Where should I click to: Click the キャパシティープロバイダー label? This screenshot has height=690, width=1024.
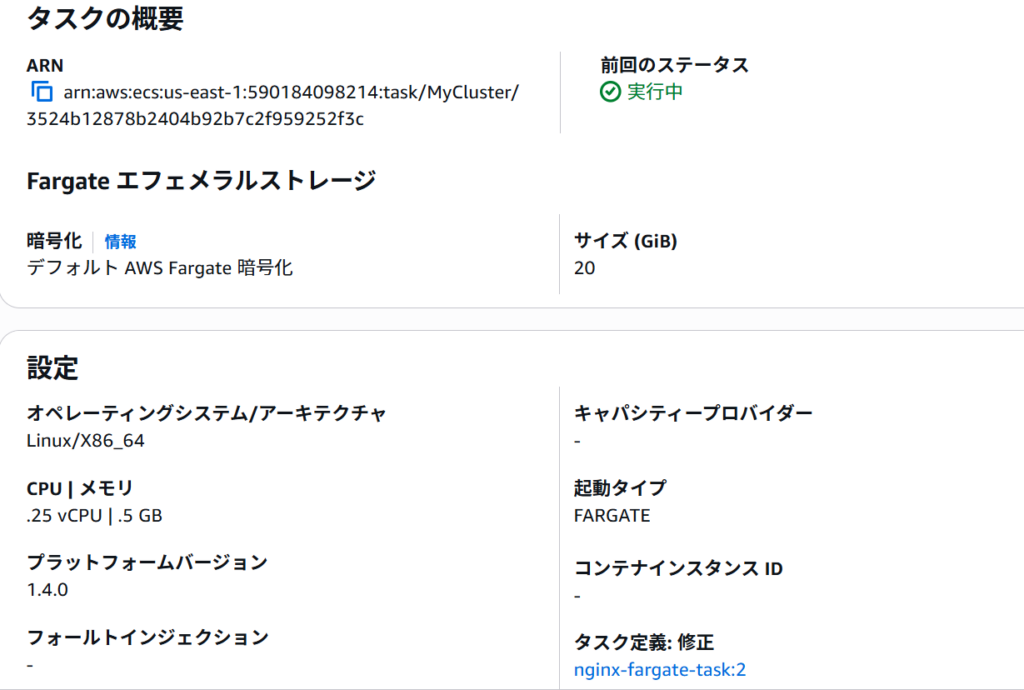pos(693,413)
